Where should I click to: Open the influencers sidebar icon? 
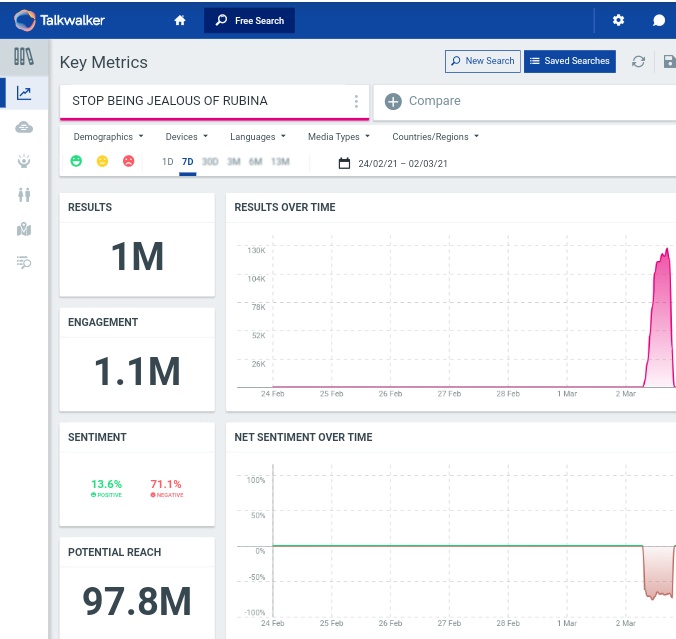(x=24, y=161)
